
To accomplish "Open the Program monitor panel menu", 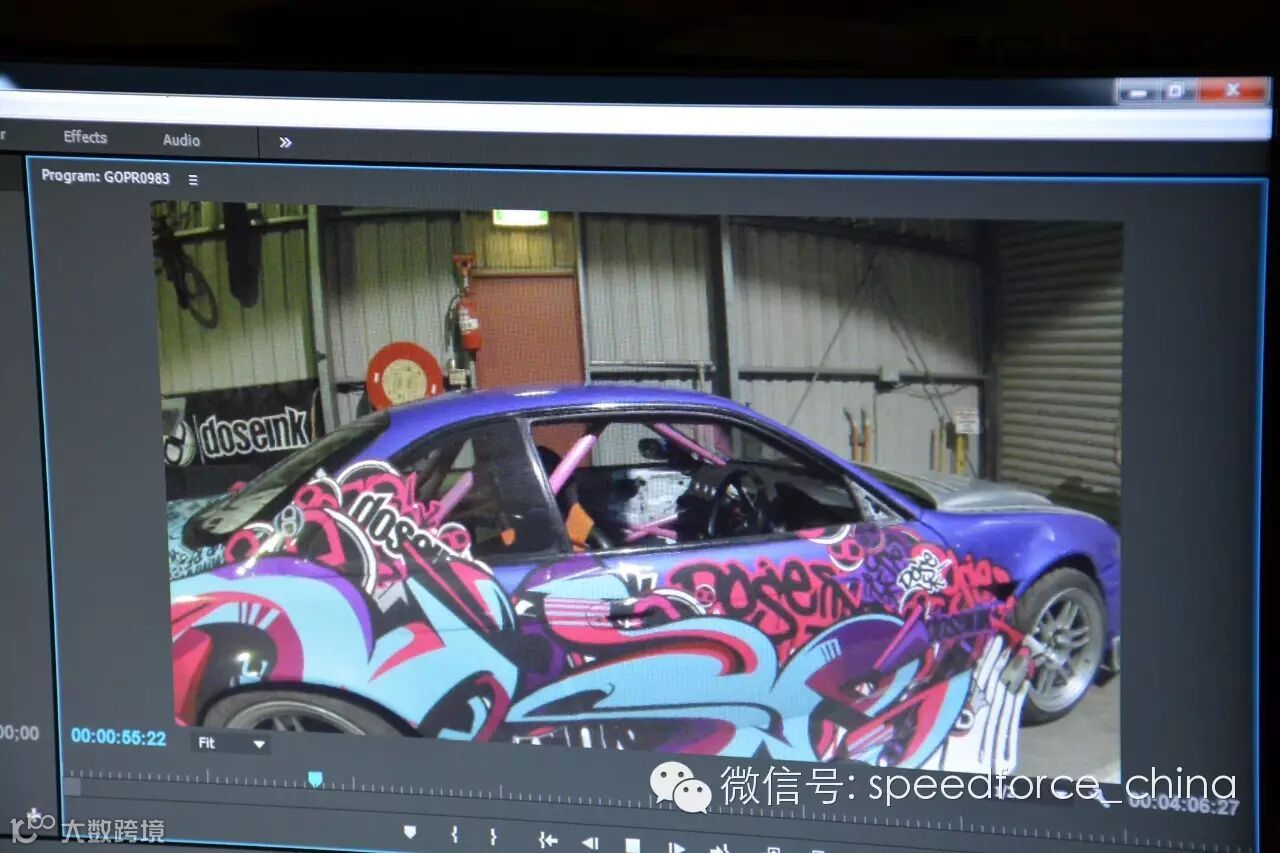I will pyautogui.click(x=193, y=180).
